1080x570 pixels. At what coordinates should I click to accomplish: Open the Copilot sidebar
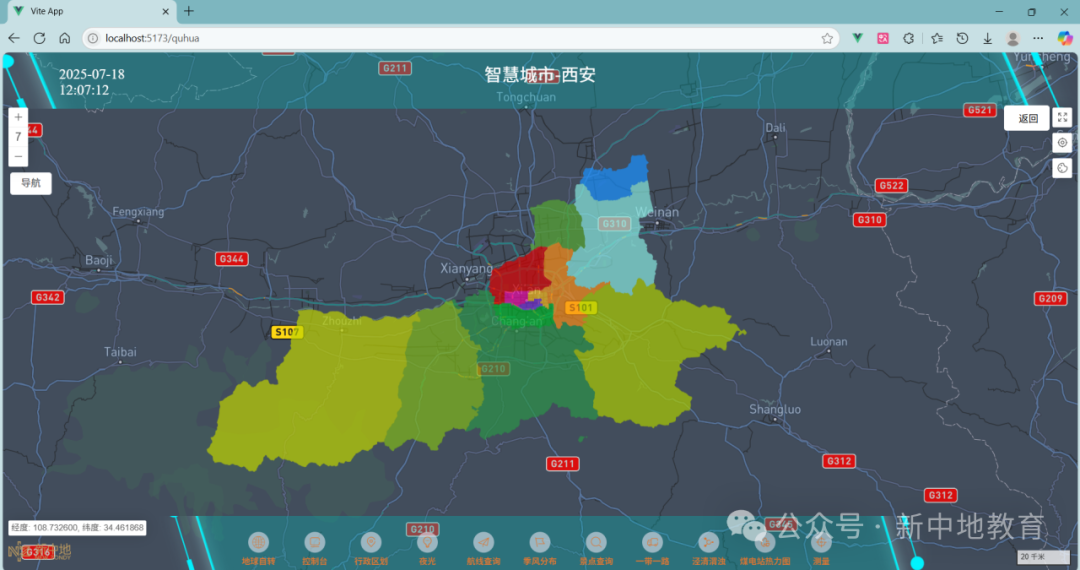click(1065, 39)
